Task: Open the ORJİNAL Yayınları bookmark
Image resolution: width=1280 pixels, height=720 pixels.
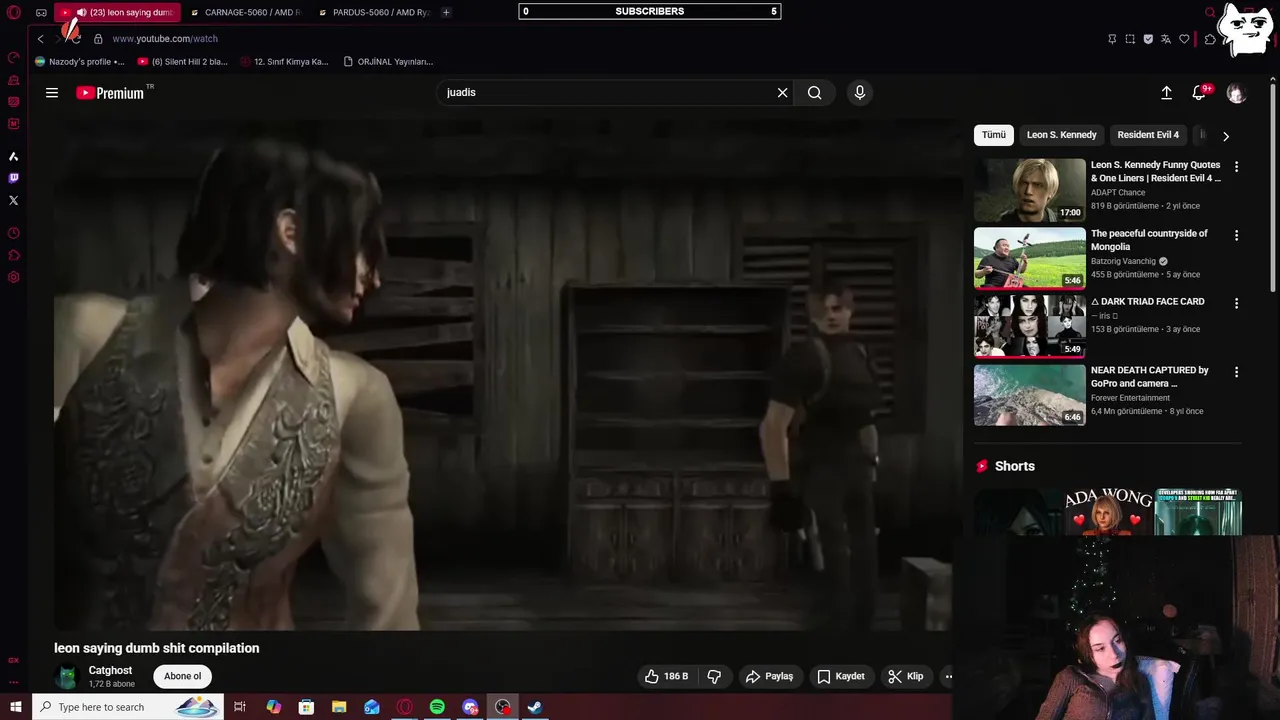Action: click(x=388, y=62)
